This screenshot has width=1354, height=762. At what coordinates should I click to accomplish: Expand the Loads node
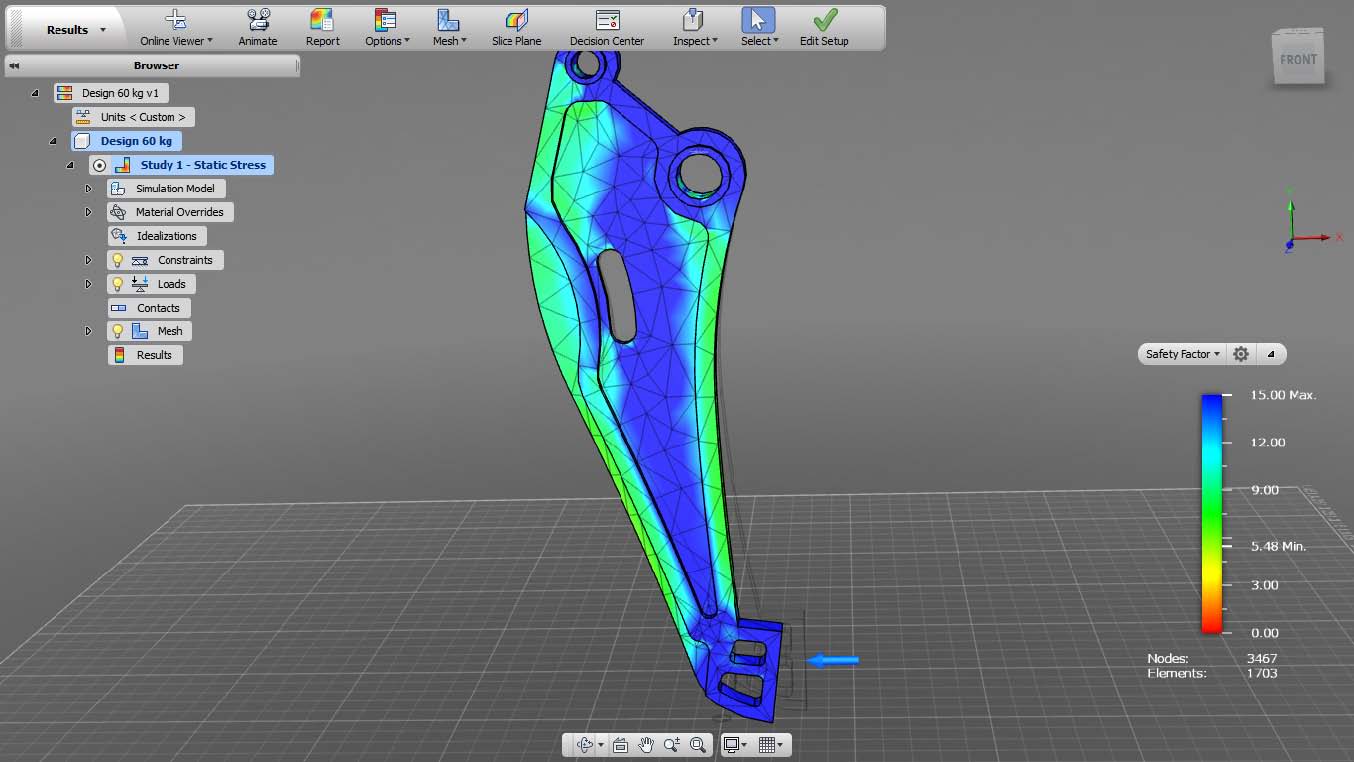(88, 284)
